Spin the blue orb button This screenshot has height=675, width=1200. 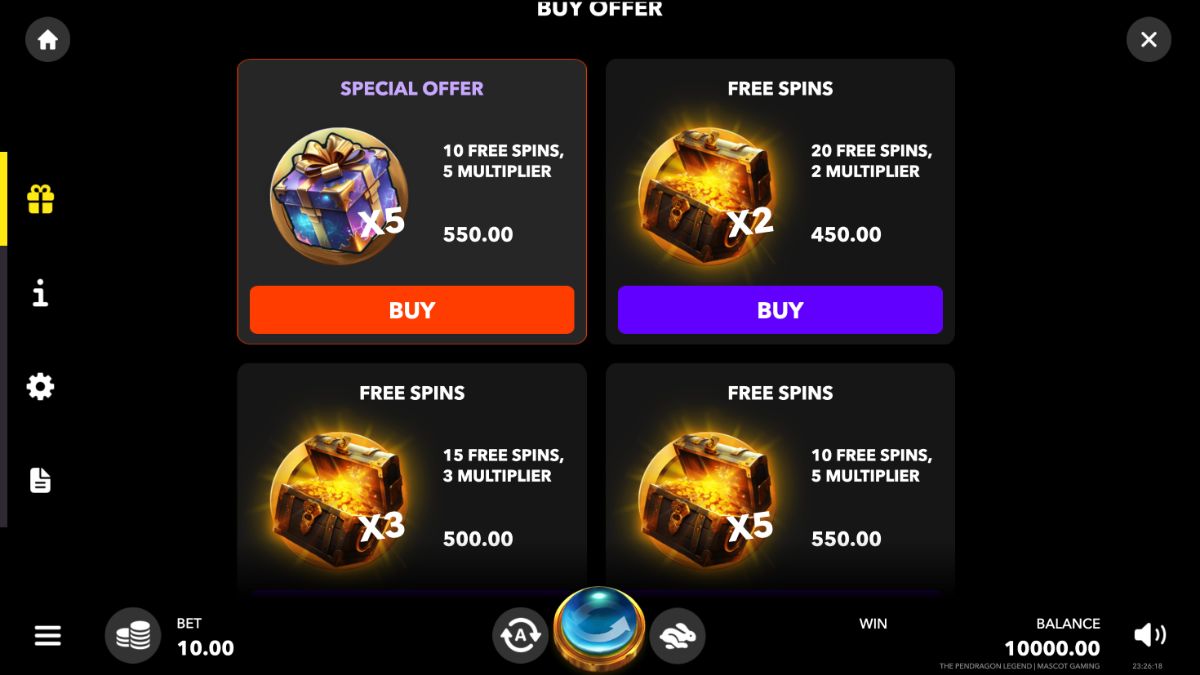pos(600,629)
